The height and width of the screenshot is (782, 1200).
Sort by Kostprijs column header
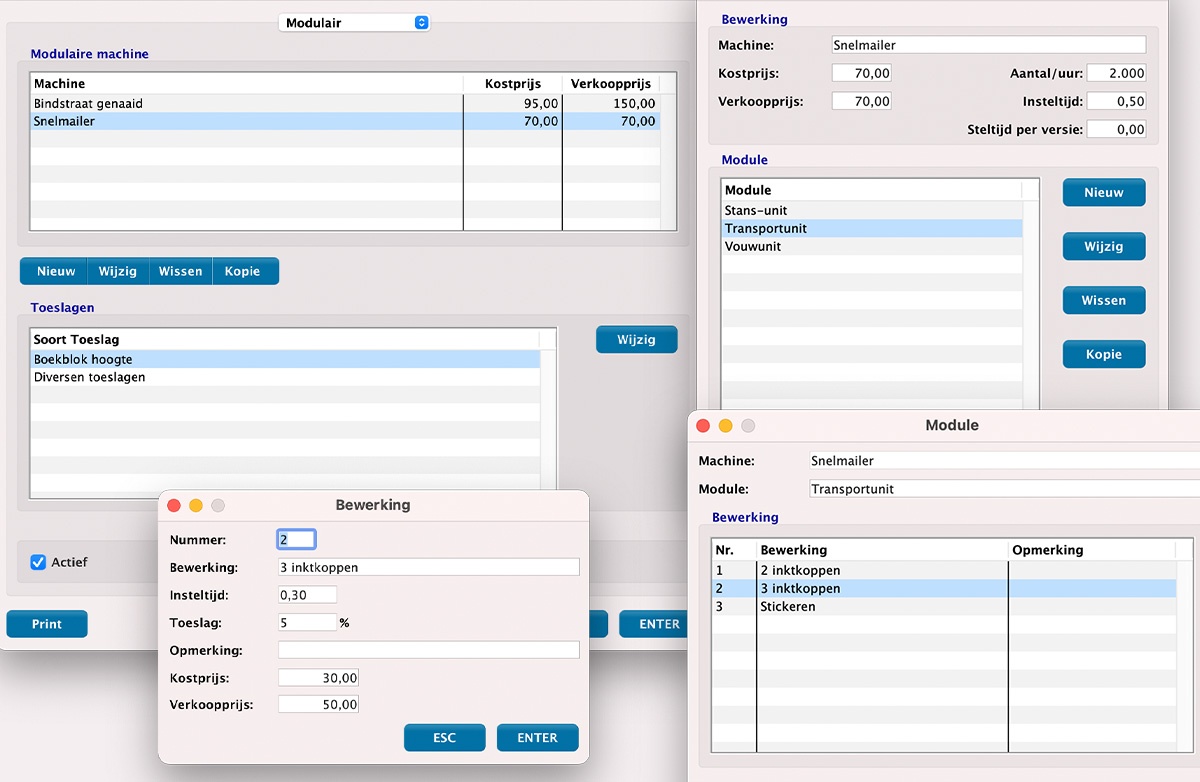pos(513,83)
